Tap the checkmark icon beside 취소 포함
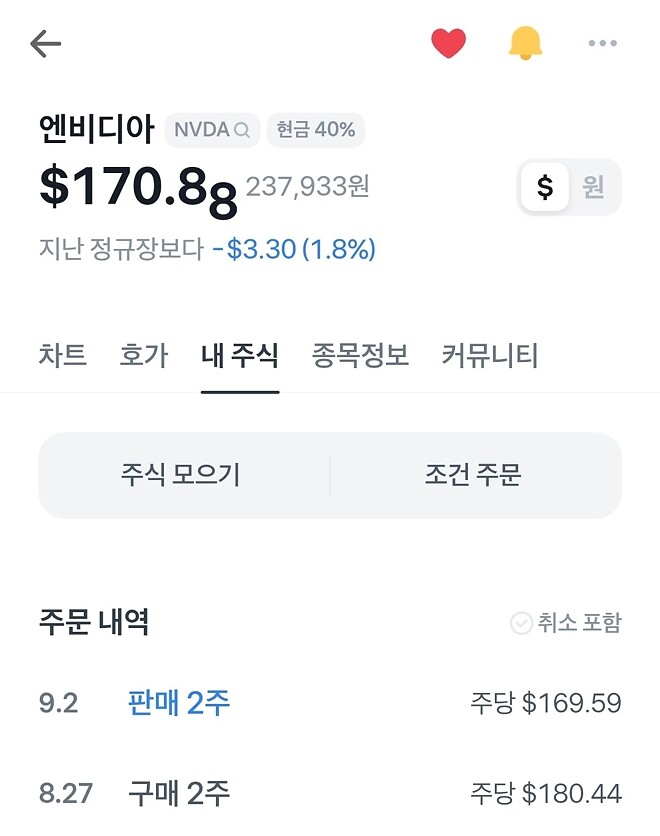The height and width of the screenshot is (836, 660). click(x=520, y=622)
